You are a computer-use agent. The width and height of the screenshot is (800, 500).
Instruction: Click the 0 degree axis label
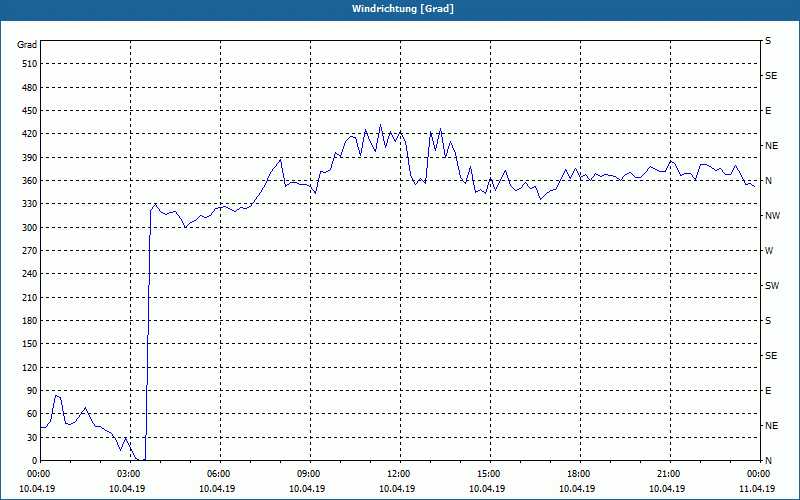(x=35, y=461)
